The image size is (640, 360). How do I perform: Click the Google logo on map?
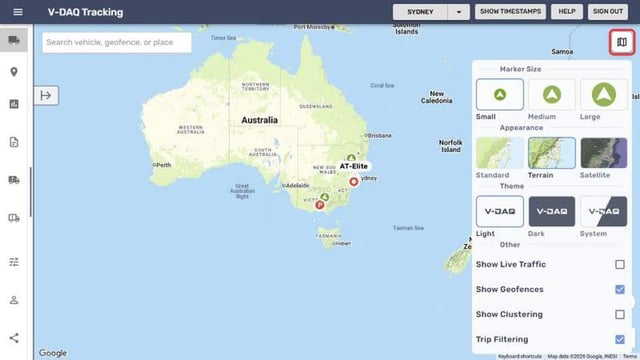click(x=53, y=353)
